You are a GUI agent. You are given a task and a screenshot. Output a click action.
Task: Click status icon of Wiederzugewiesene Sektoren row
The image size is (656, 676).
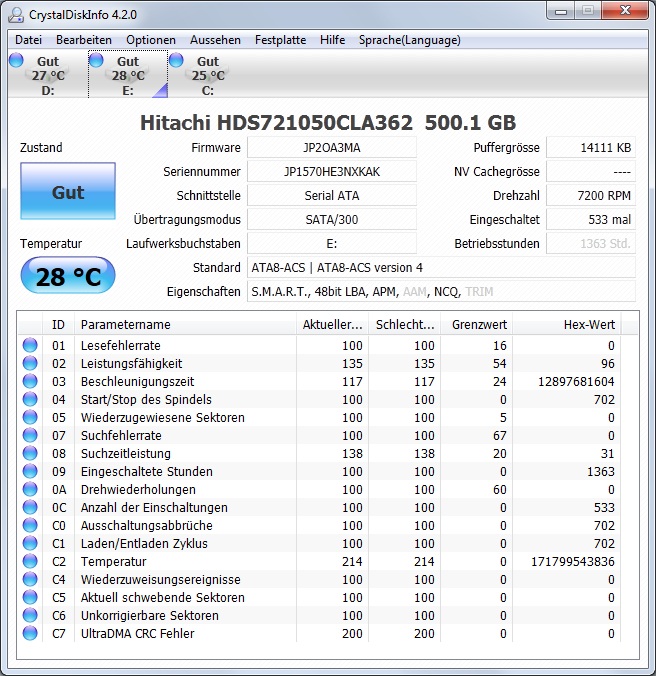click(x=30, y=417)
